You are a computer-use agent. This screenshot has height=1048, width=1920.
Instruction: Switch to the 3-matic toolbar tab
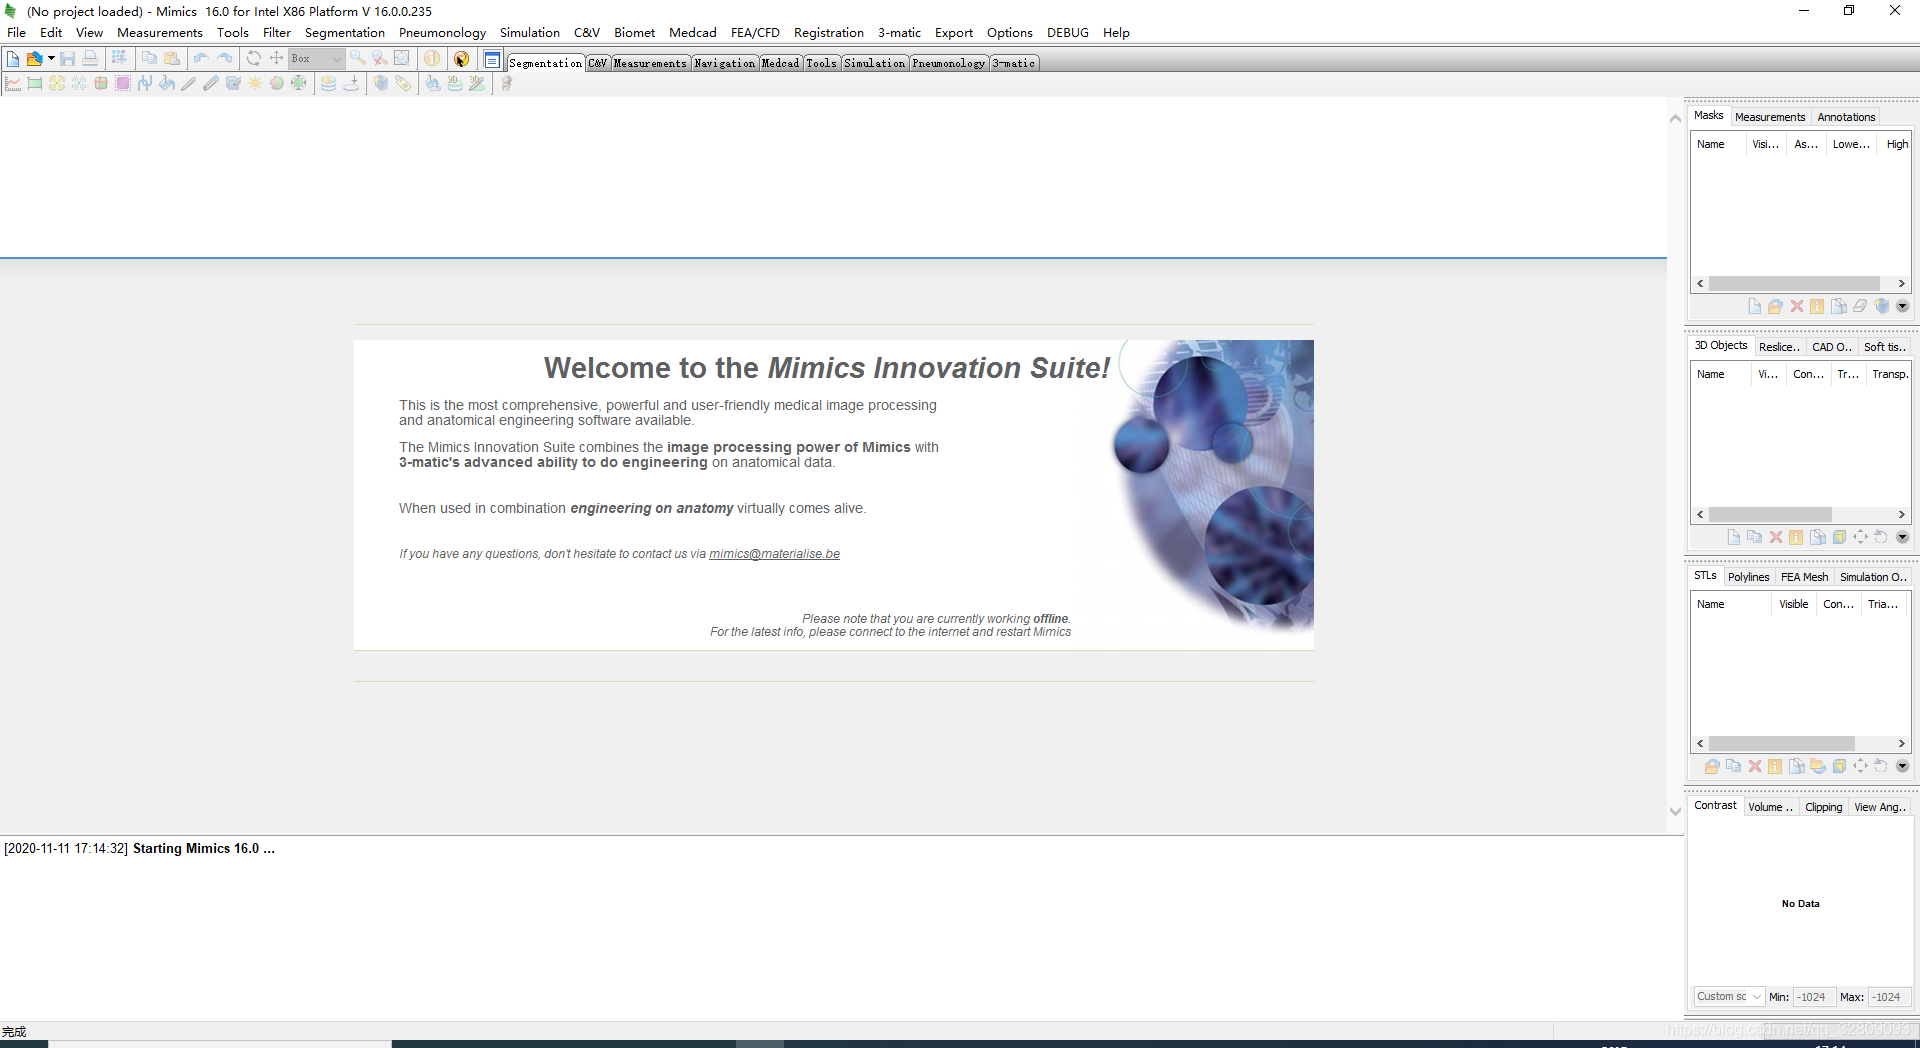click(x=1014, y=63)
